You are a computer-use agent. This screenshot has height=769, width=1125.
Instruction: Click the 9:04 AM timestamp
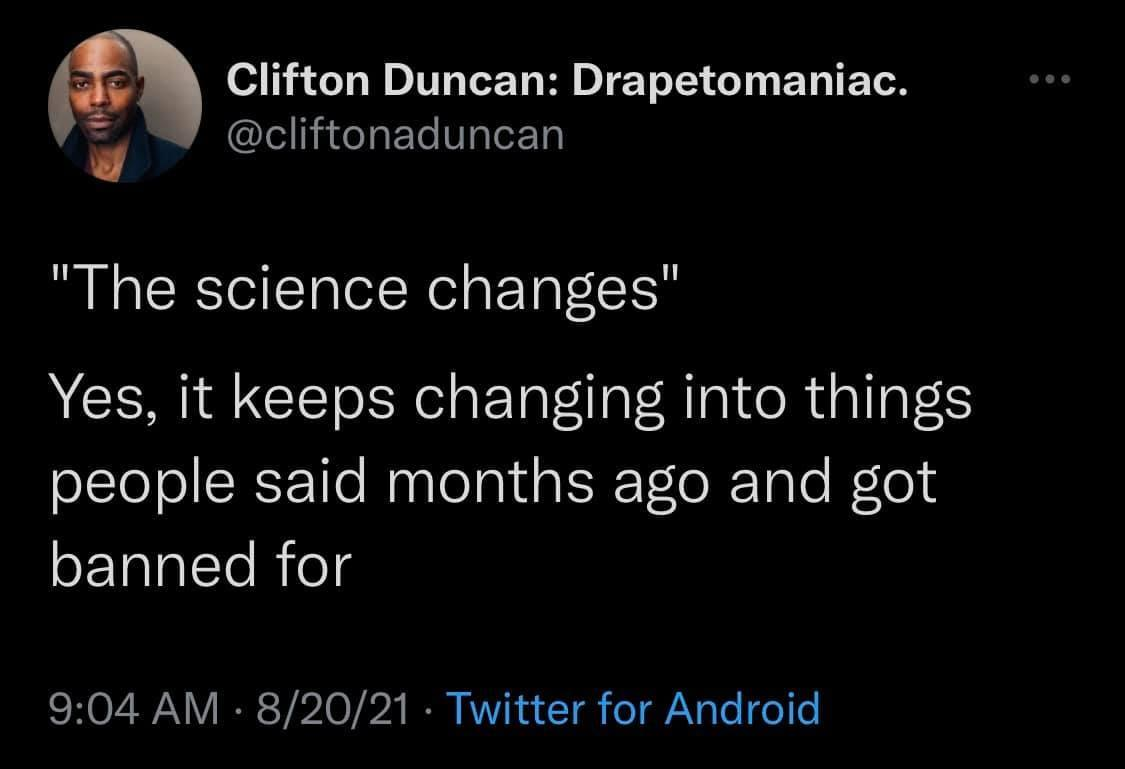coord(134,708)
